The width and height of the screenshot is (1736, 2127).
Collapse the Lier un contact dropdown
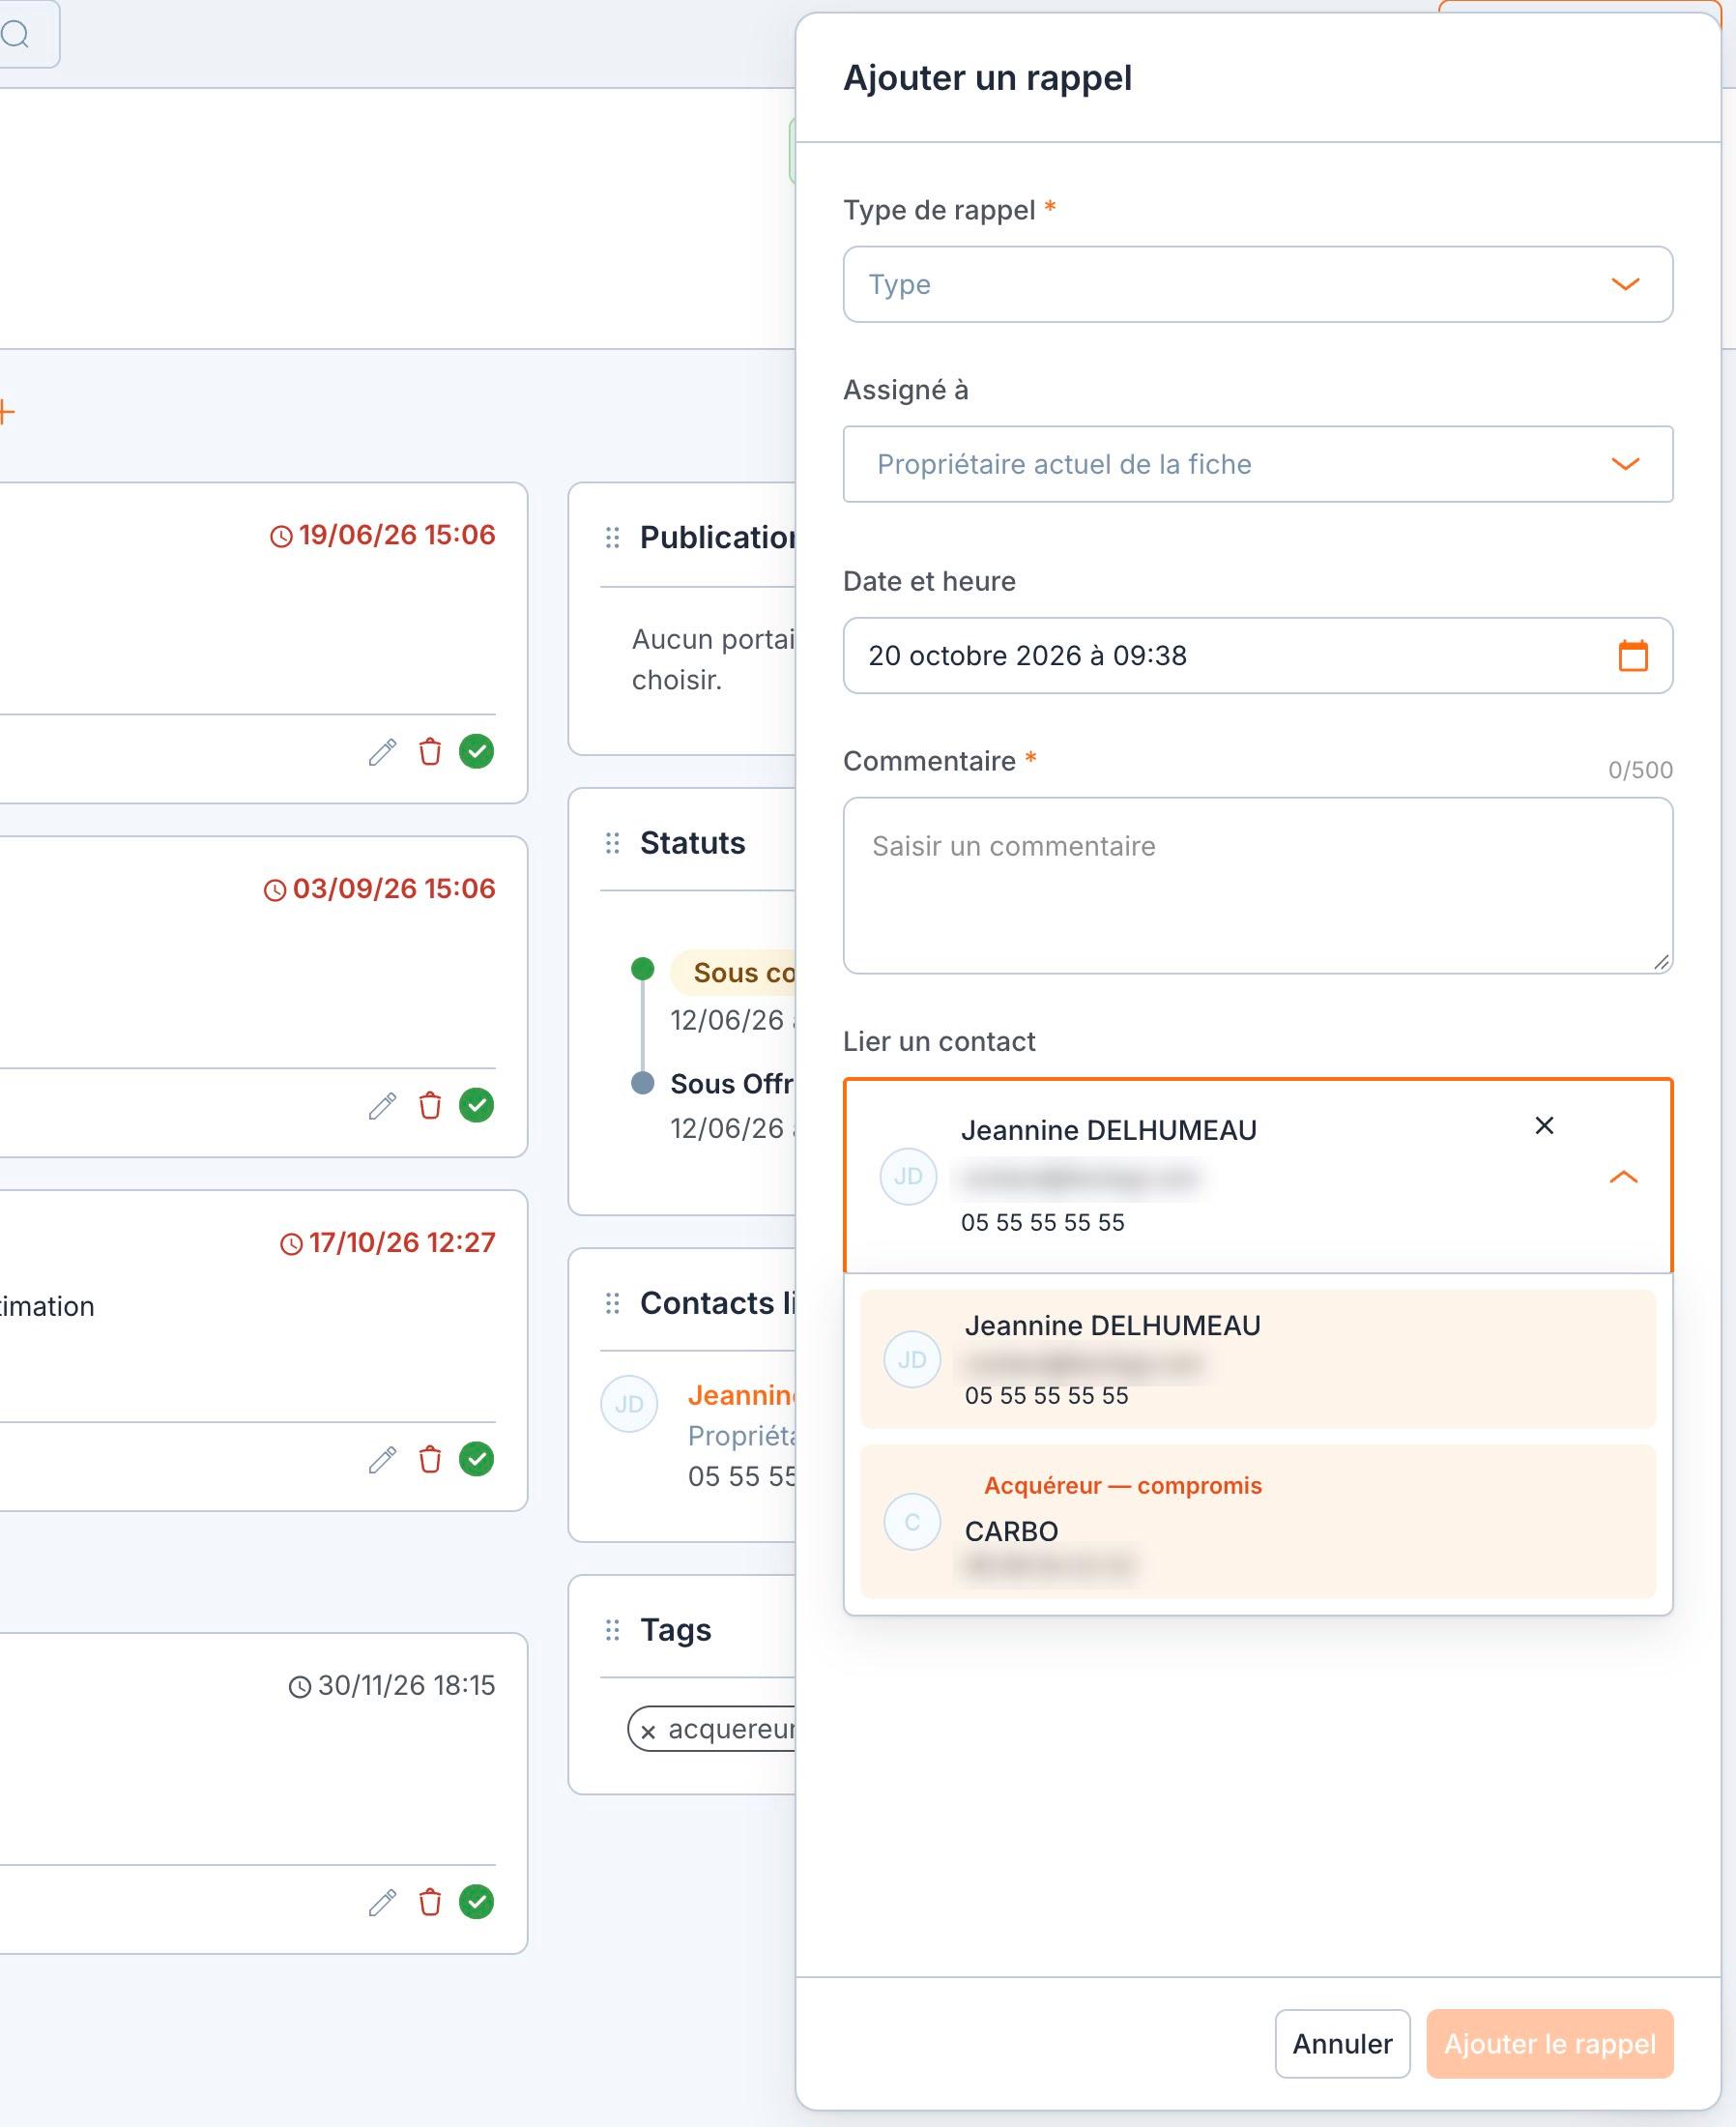click(x=1624, y=1177)
